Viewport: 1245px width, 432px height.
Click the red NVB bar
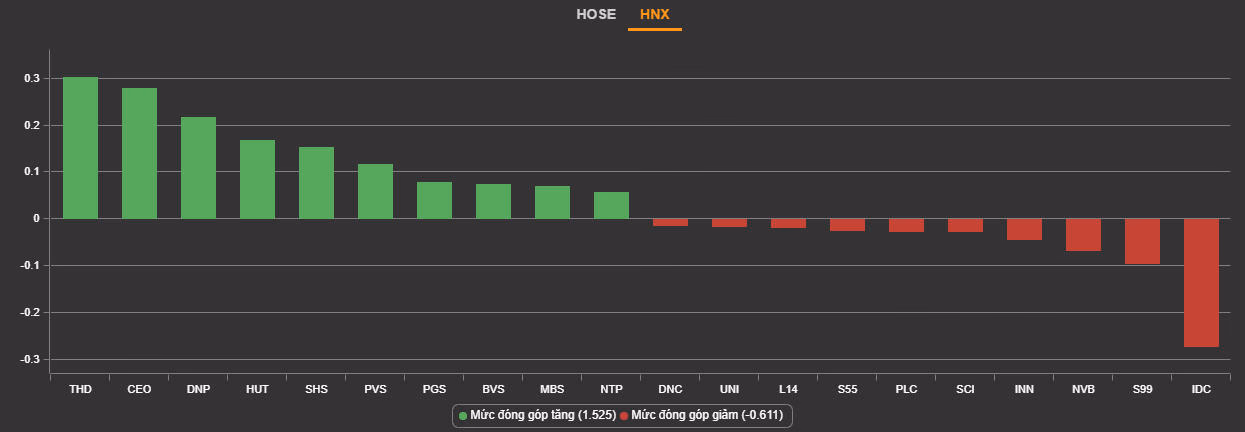pos(1083,235)
